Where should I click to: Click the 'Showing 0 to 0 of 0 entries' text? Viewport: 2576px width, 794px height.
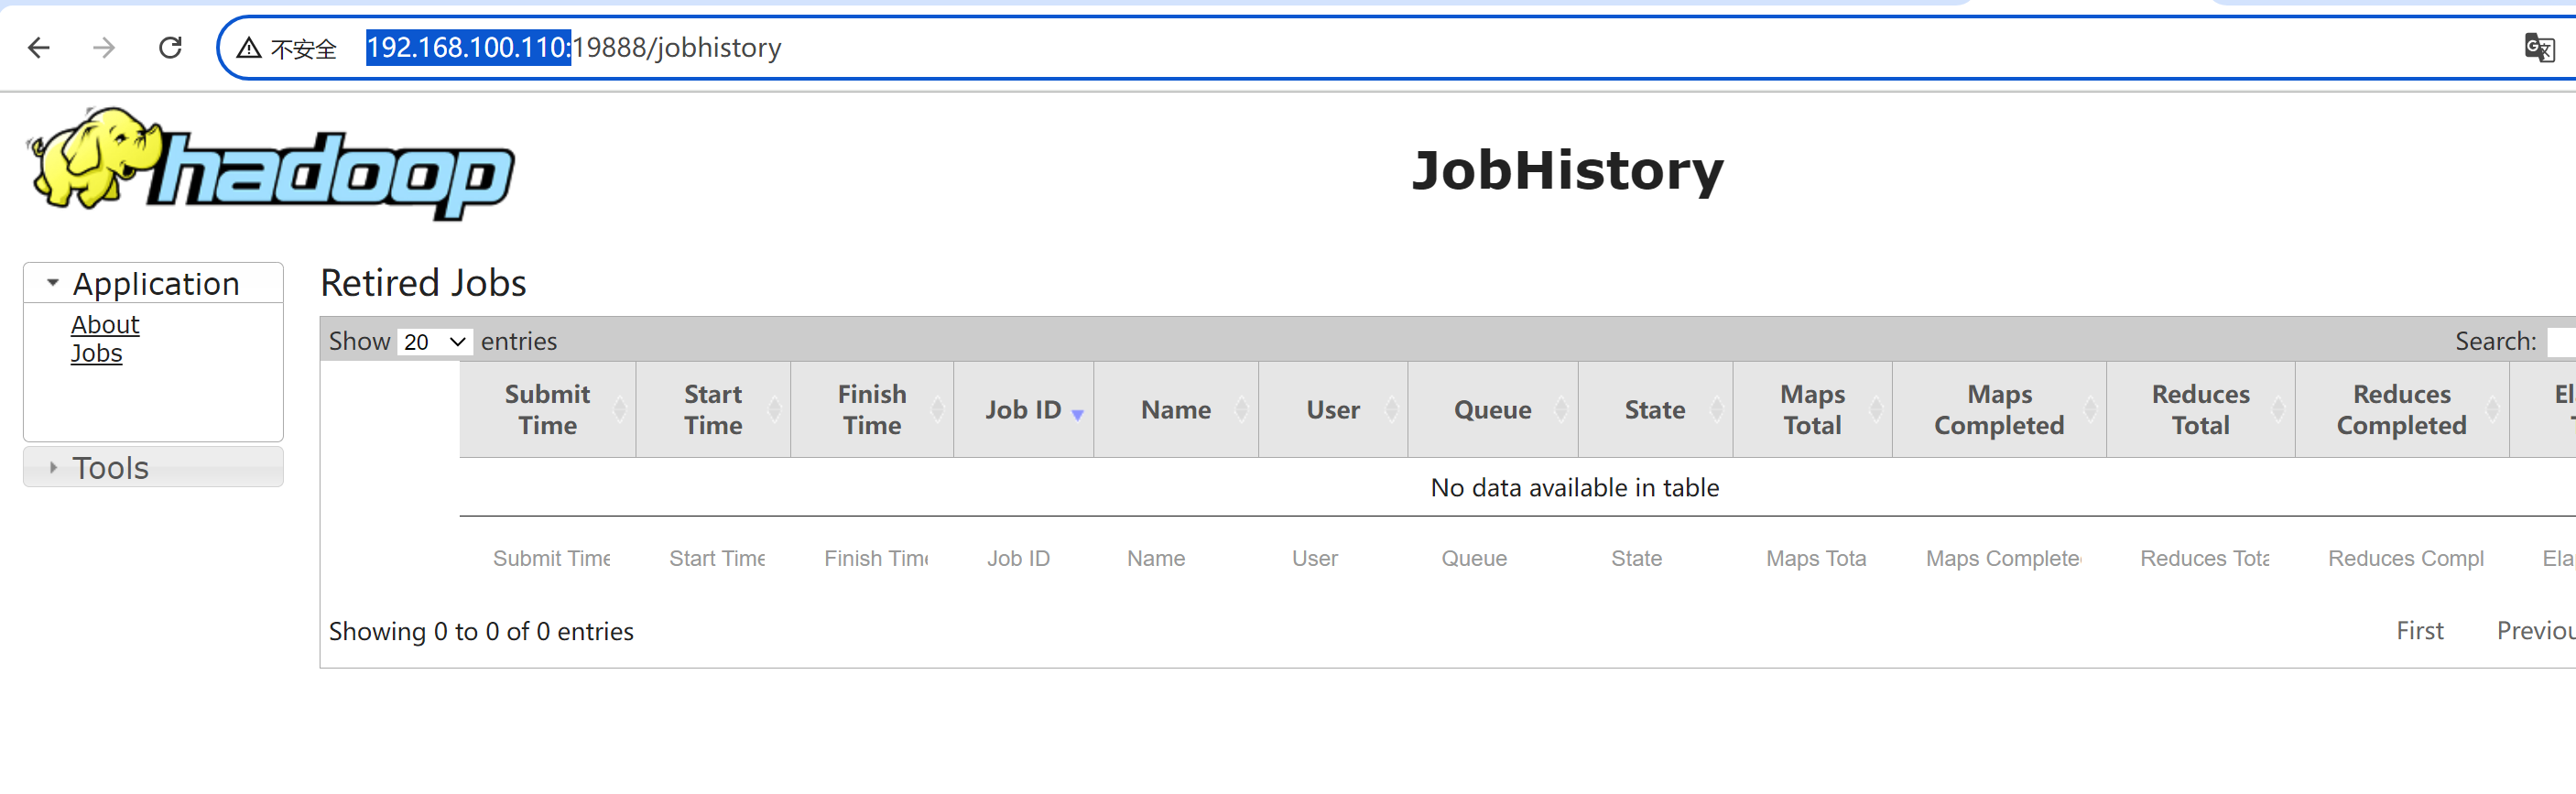(x=481, y=632)
